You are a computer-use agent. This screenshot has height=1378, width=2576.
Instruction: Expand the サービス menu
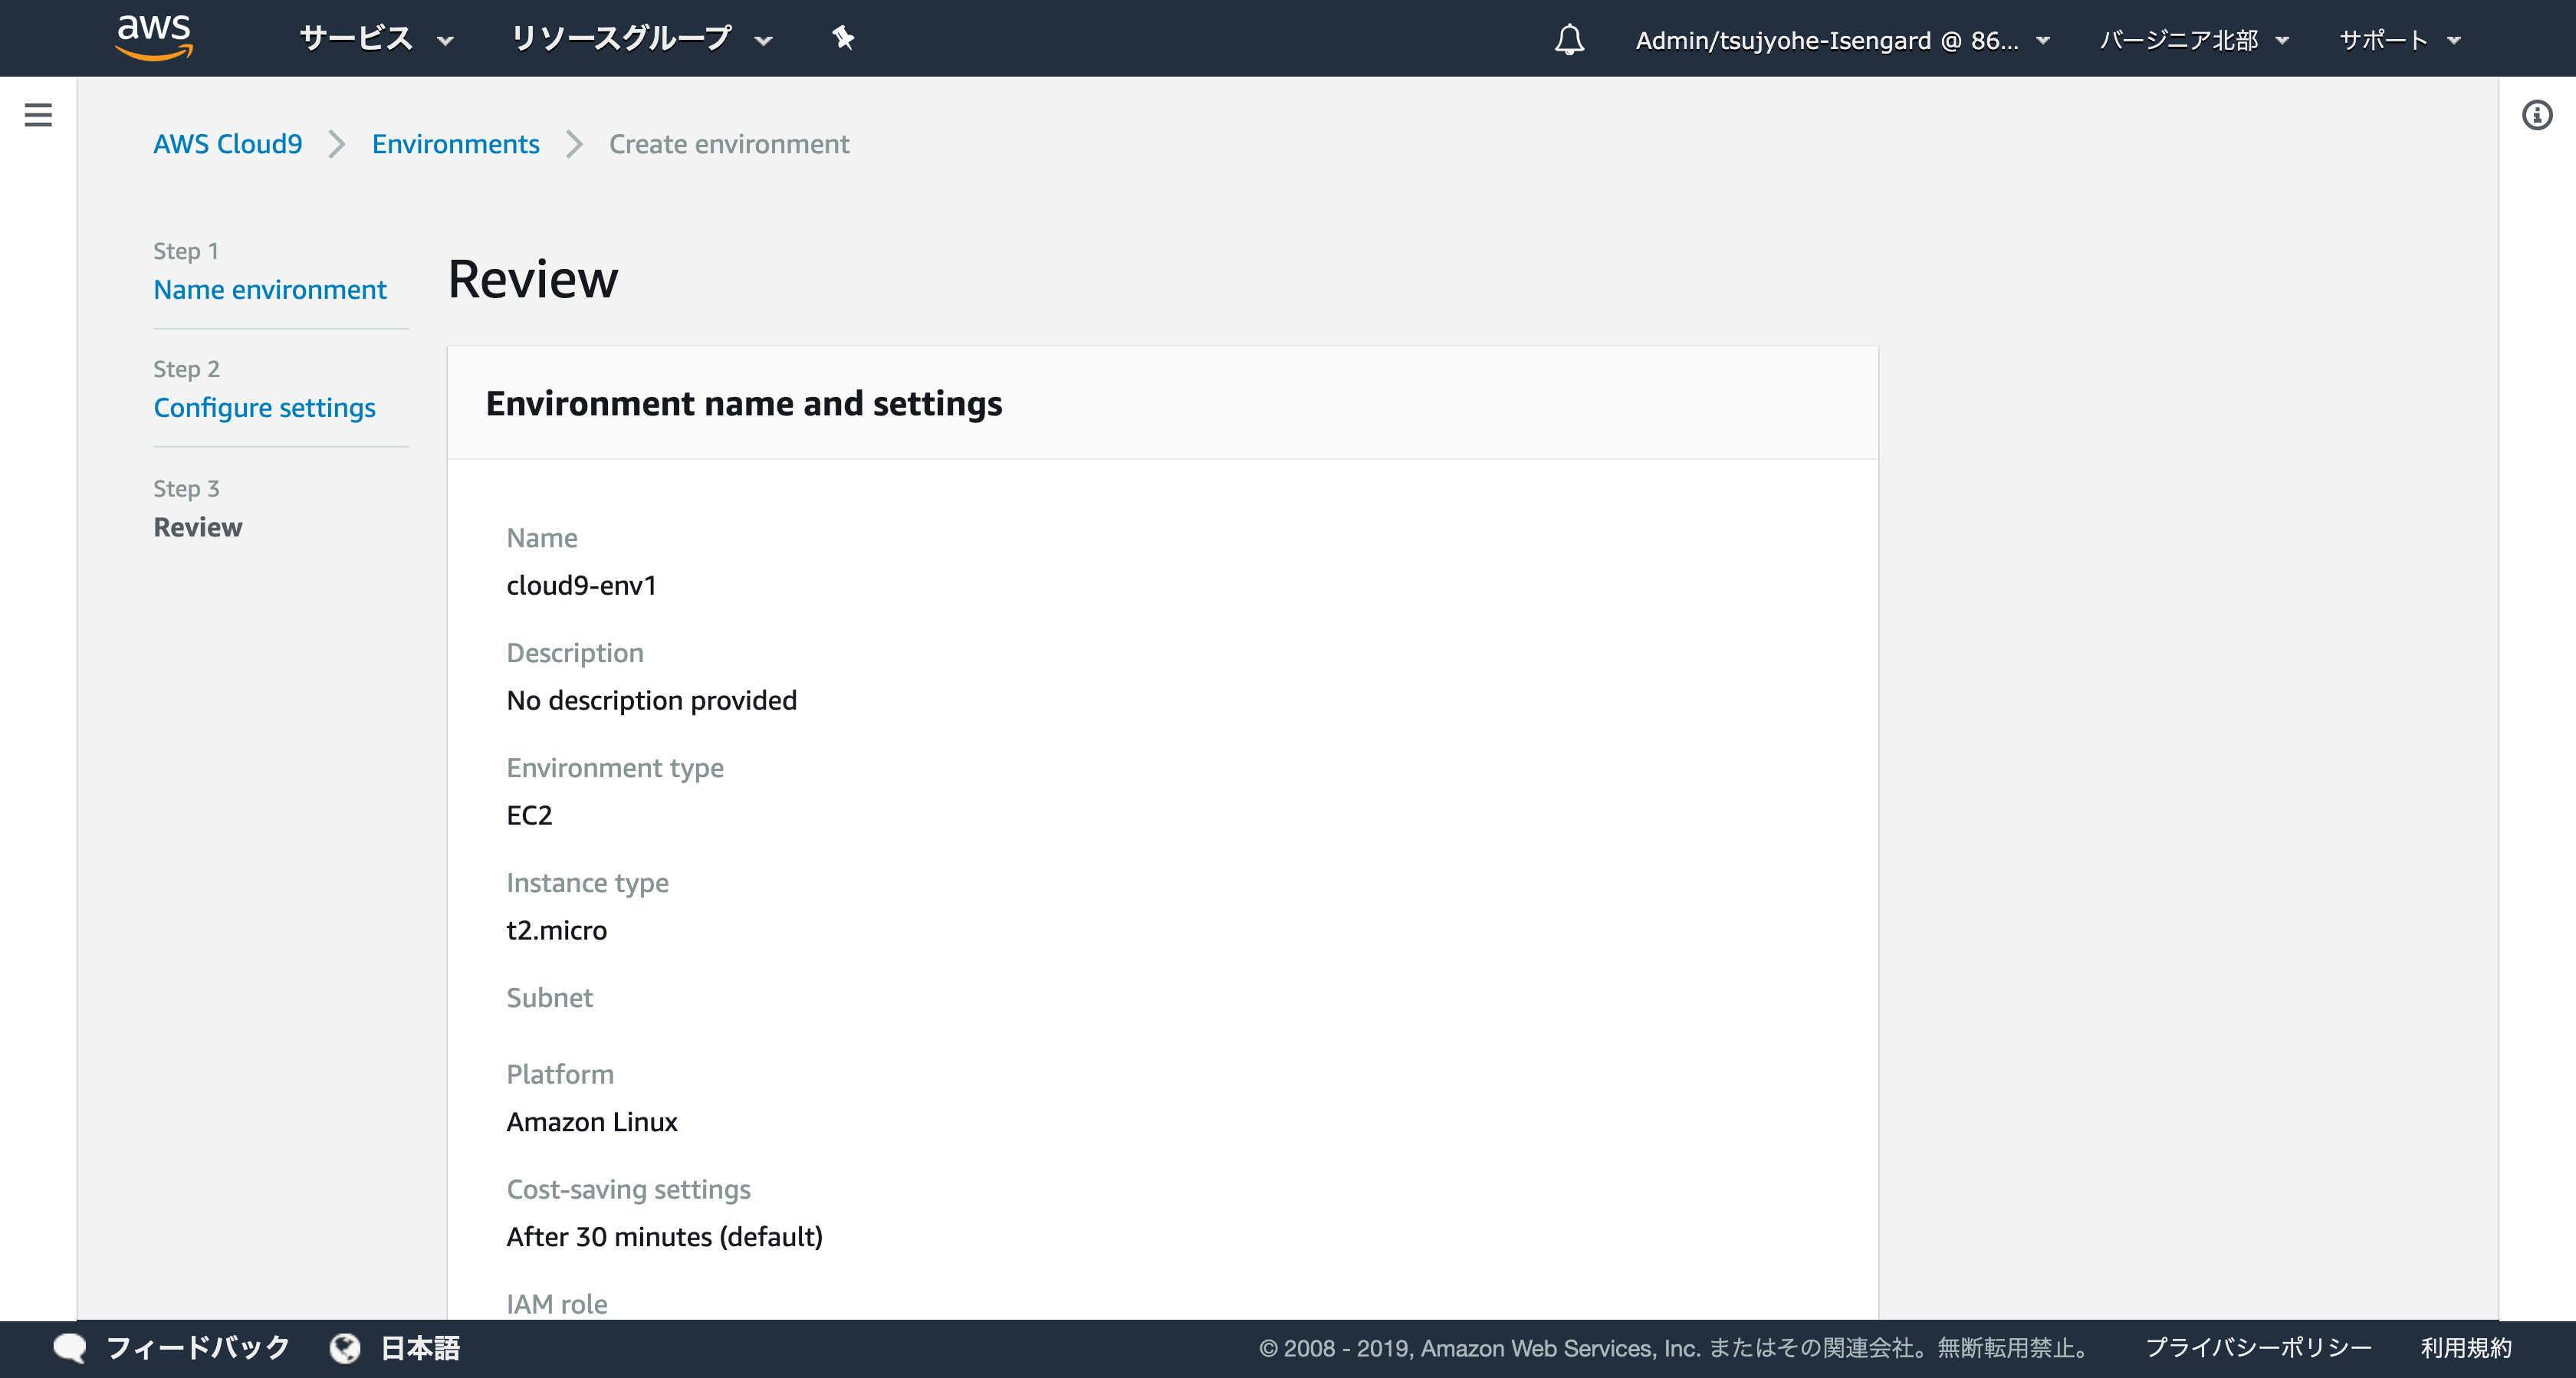tap(377, 39)
